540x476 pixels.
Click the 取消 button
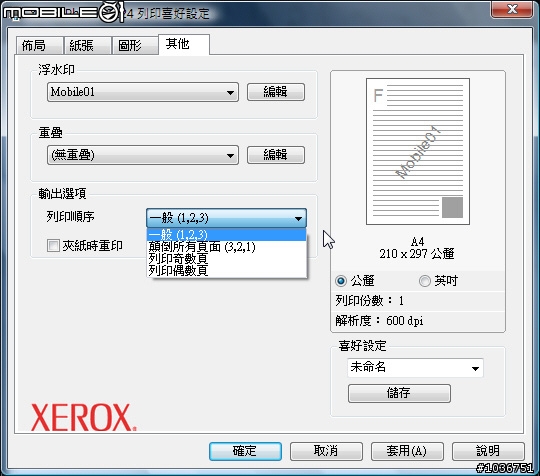tap(326, 451)
